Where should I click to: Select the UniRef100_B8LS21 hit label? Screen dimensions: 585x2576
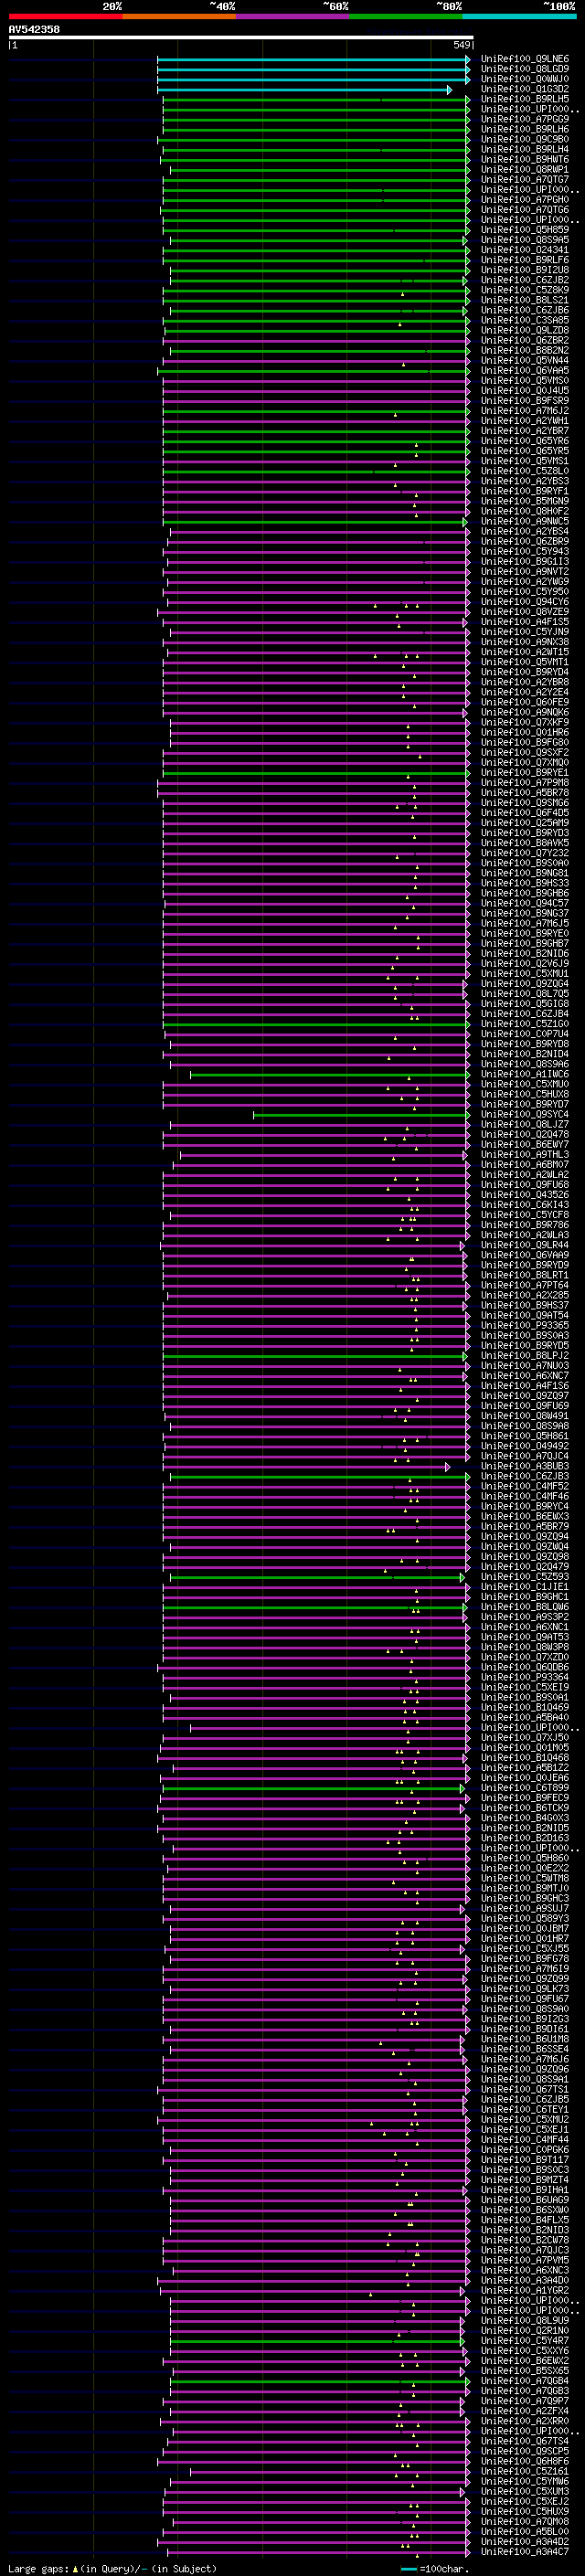(x=525, y=300)
